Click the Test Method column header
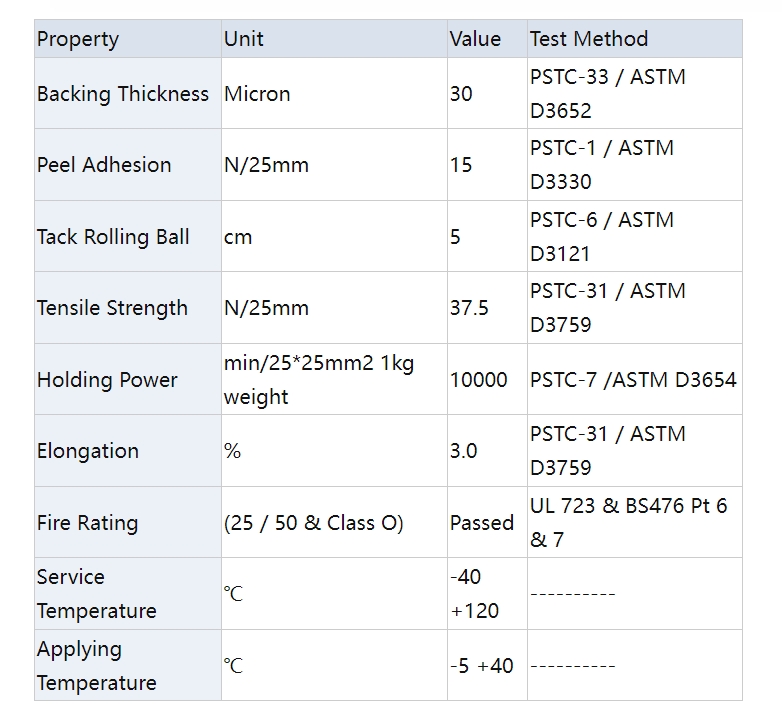The image size is (782, 710). [589, 39]
